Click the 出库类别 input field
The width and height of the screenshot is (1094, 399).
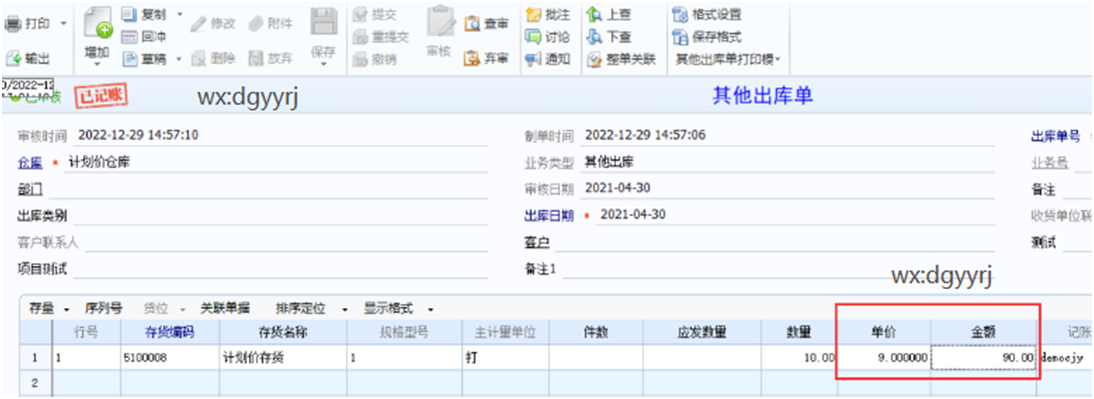(280, 215)
